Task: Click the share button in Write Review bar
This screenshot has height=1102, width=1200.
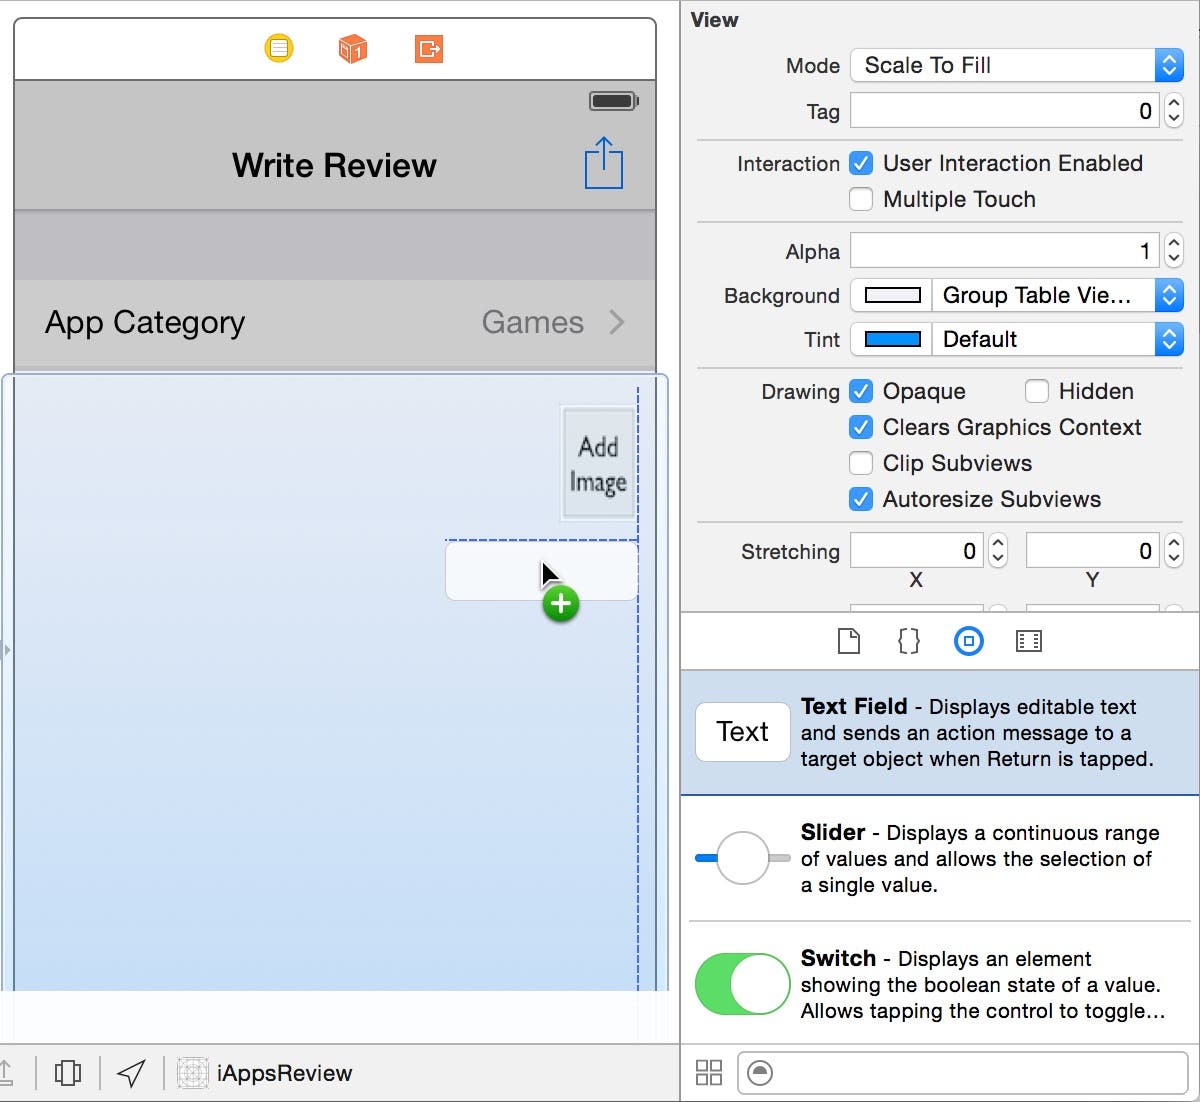Action: pos(604,163)
